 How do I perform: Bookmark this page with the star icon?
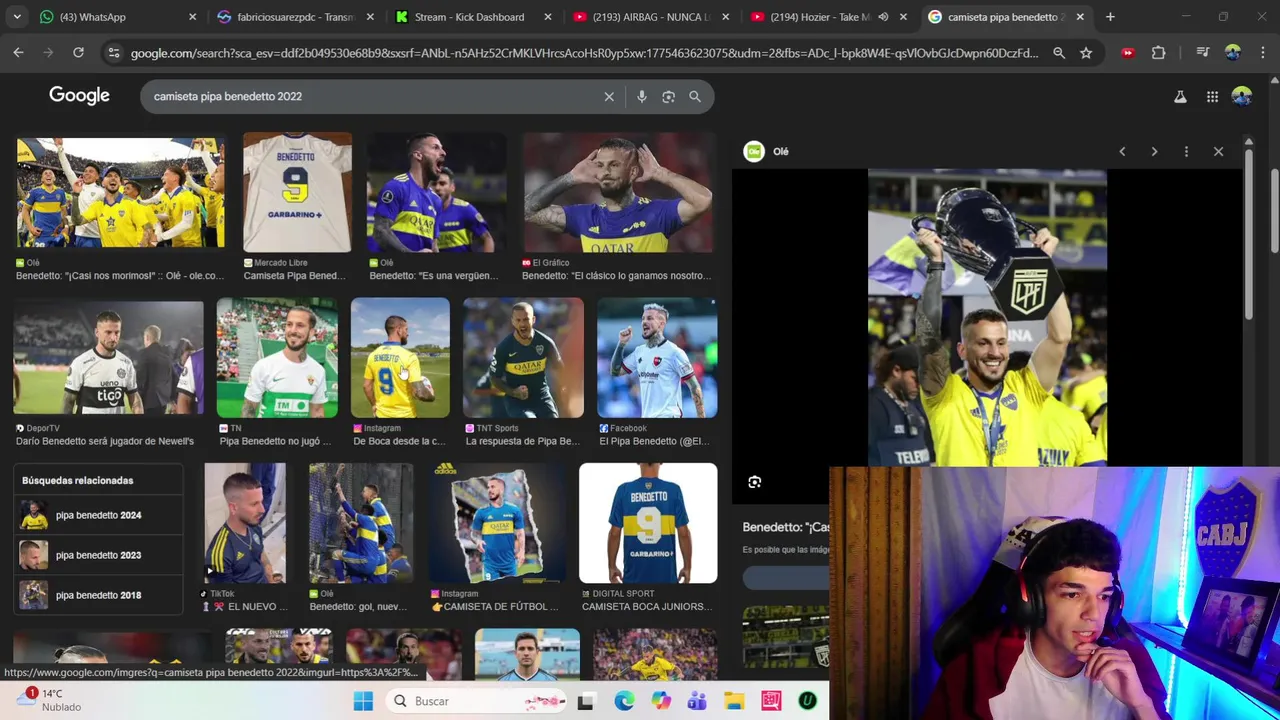click(x=1086, y=53)
